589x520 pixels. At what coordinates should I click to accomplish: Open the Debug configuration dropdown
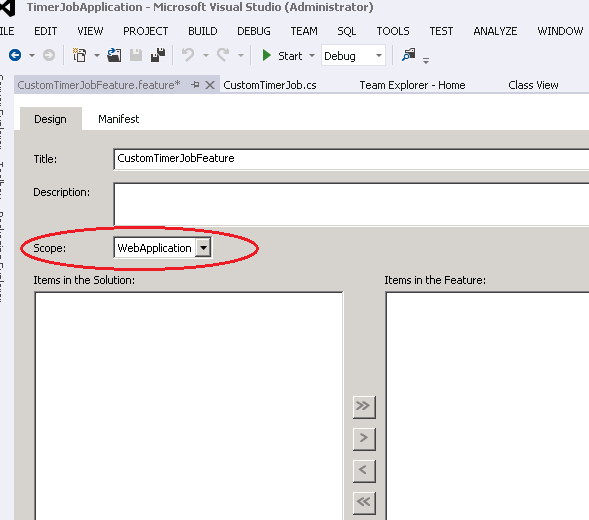pos(379,56)
